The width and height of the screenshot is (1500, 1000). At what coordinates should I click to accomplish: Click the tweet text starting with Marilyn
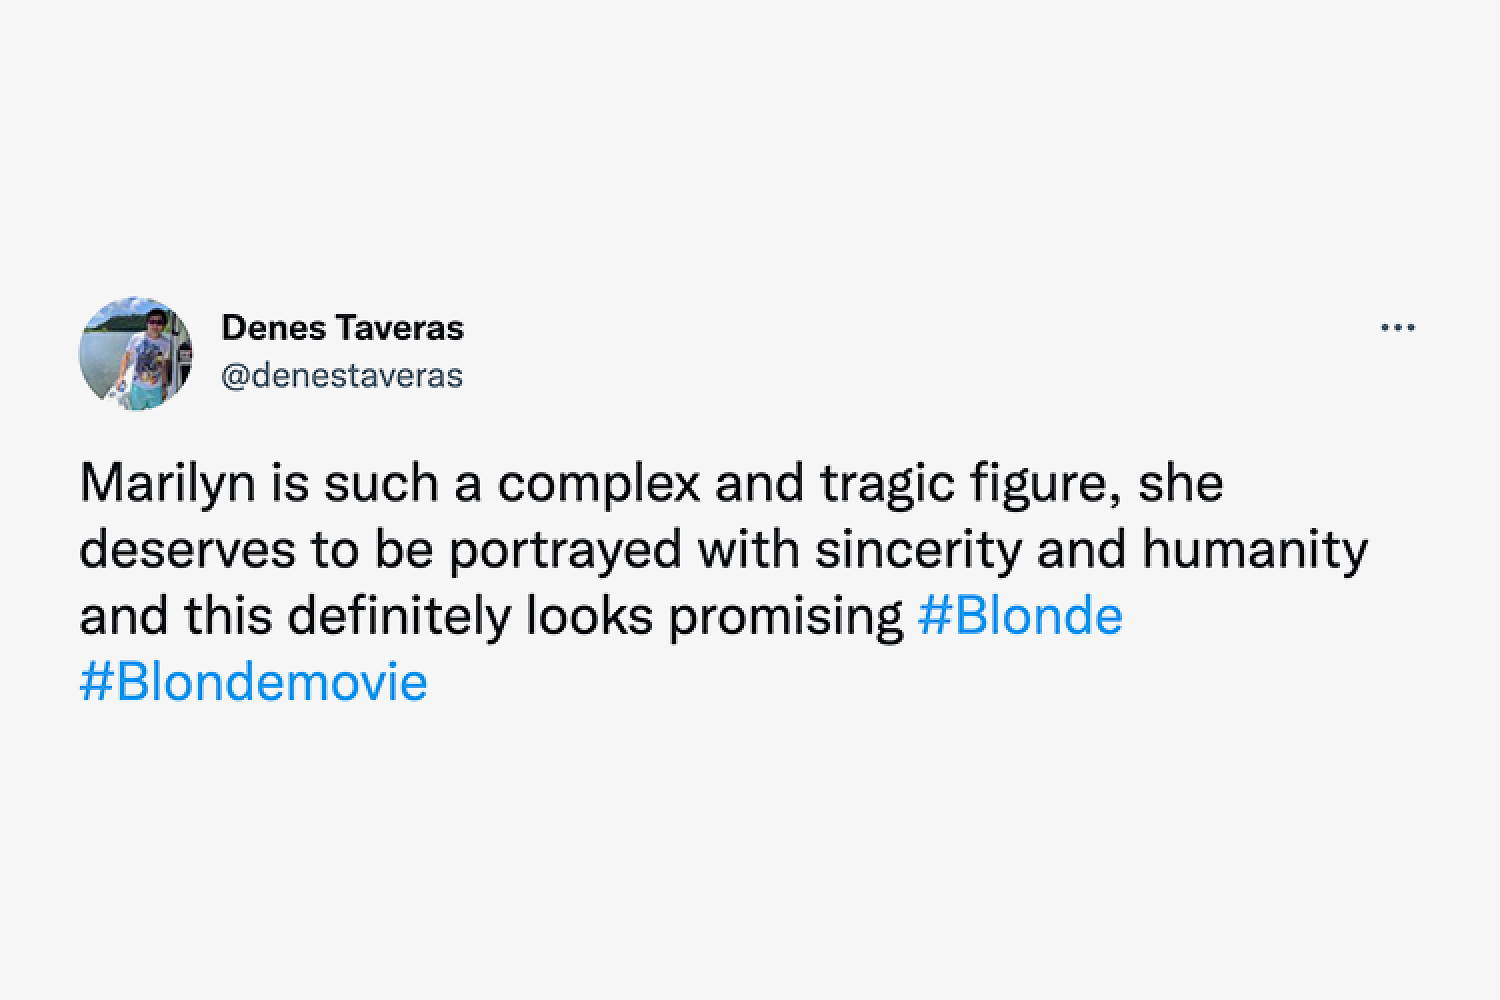point(723,583)
